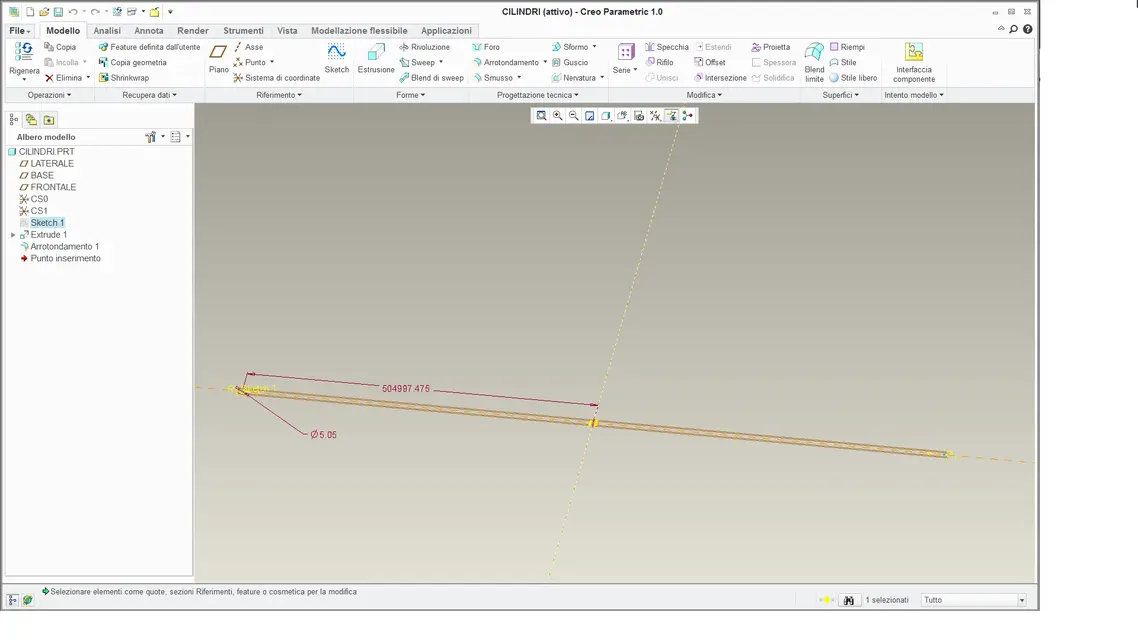The height and width of the screenshot is (640, 1138).
Task: Click the Refit view icon in graphics toolbar
Action: [x=541, y=115]
